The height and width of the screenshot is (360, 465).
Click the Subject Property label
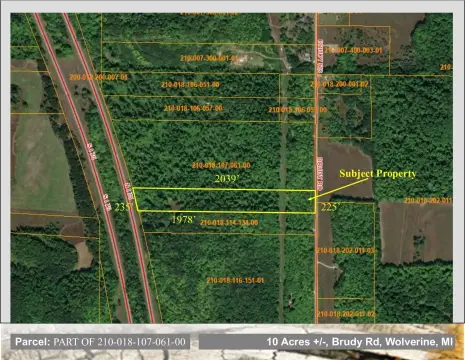(378, 174)
